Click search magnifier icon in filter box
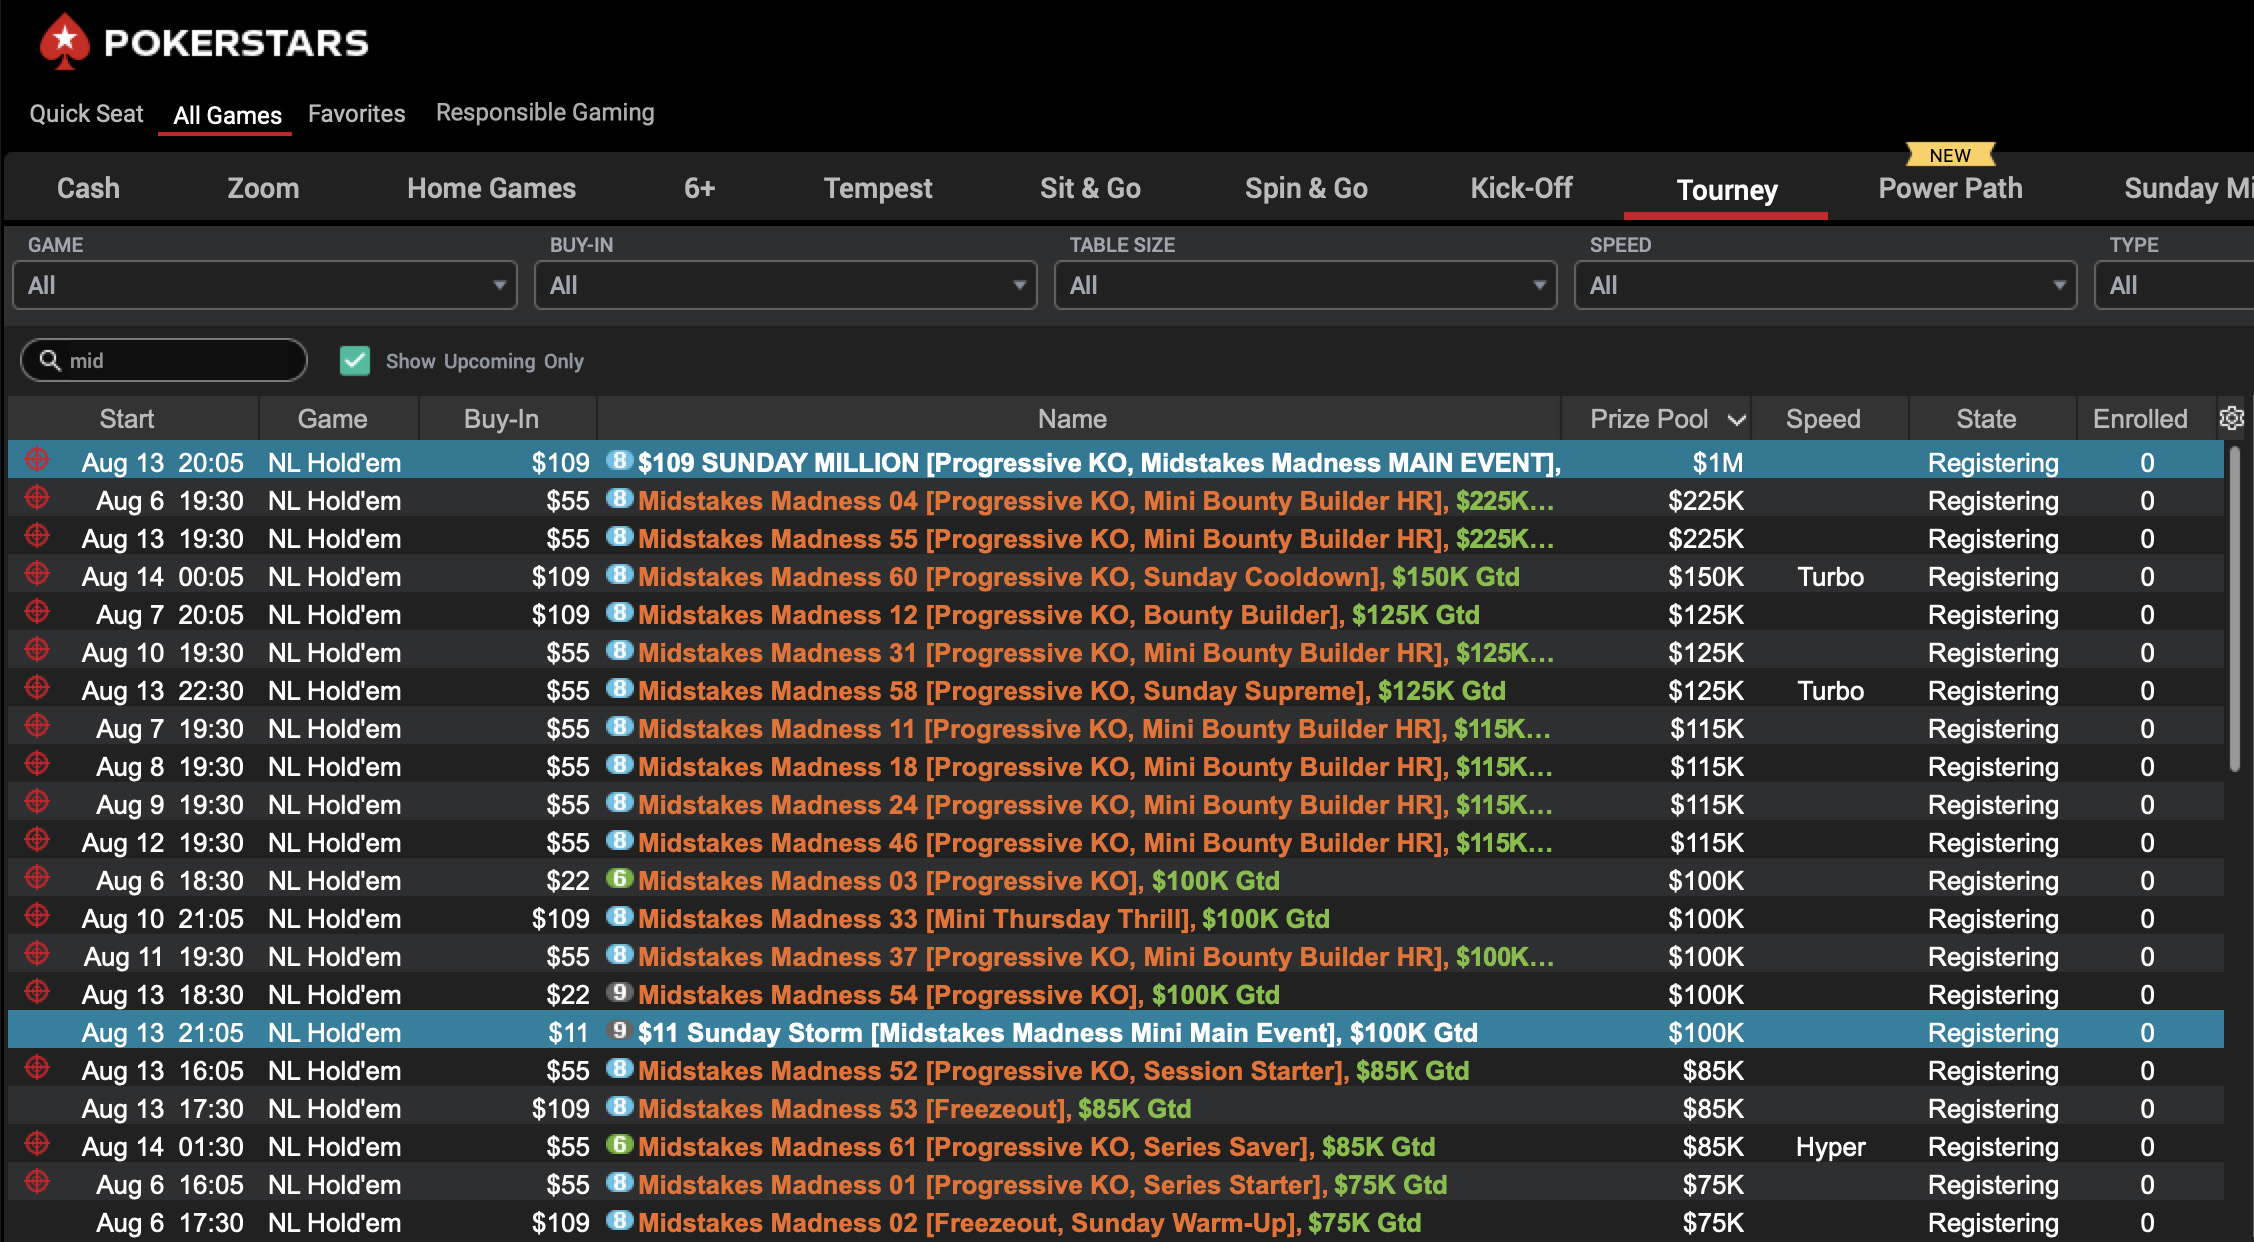 click(50, 360)
